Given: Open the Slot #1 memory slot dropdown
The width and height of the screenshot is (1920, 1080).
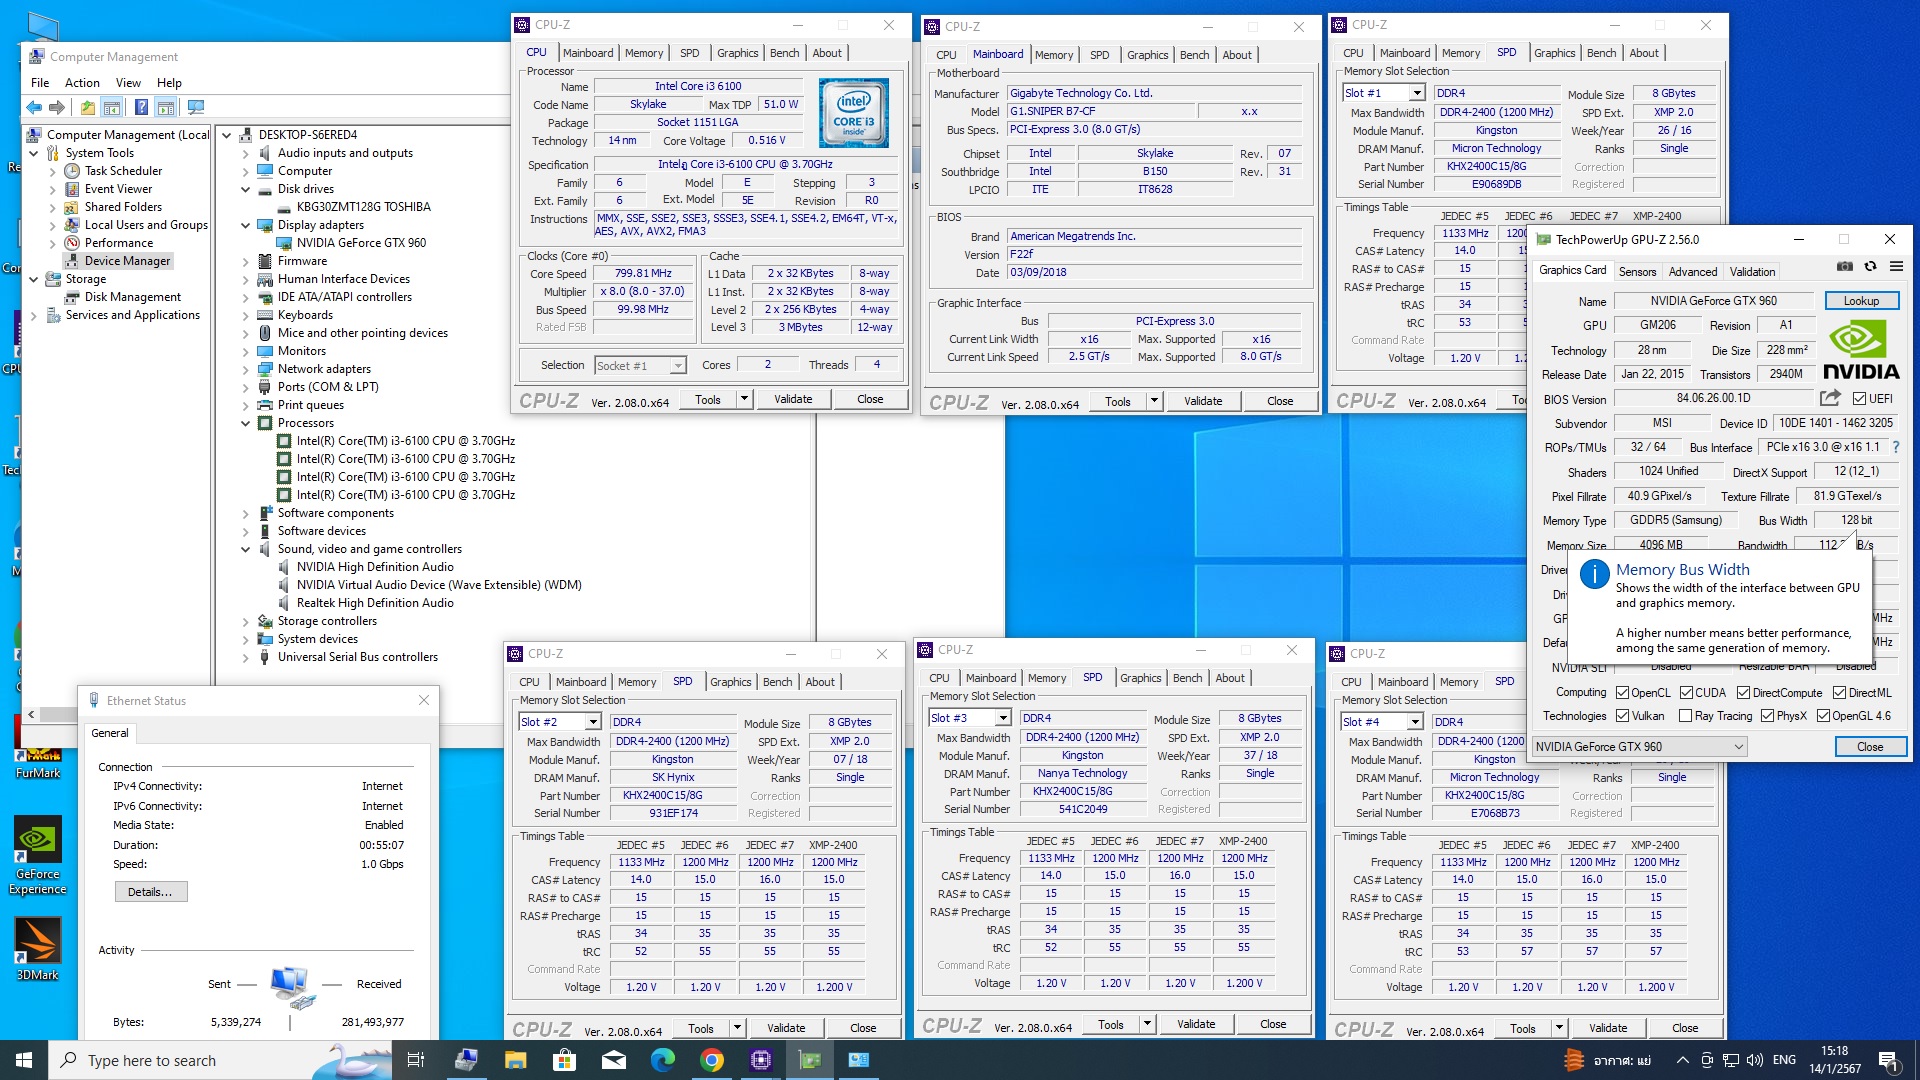Looking at the screenshot, I should pyautogui.click(x=1416, y=93).
